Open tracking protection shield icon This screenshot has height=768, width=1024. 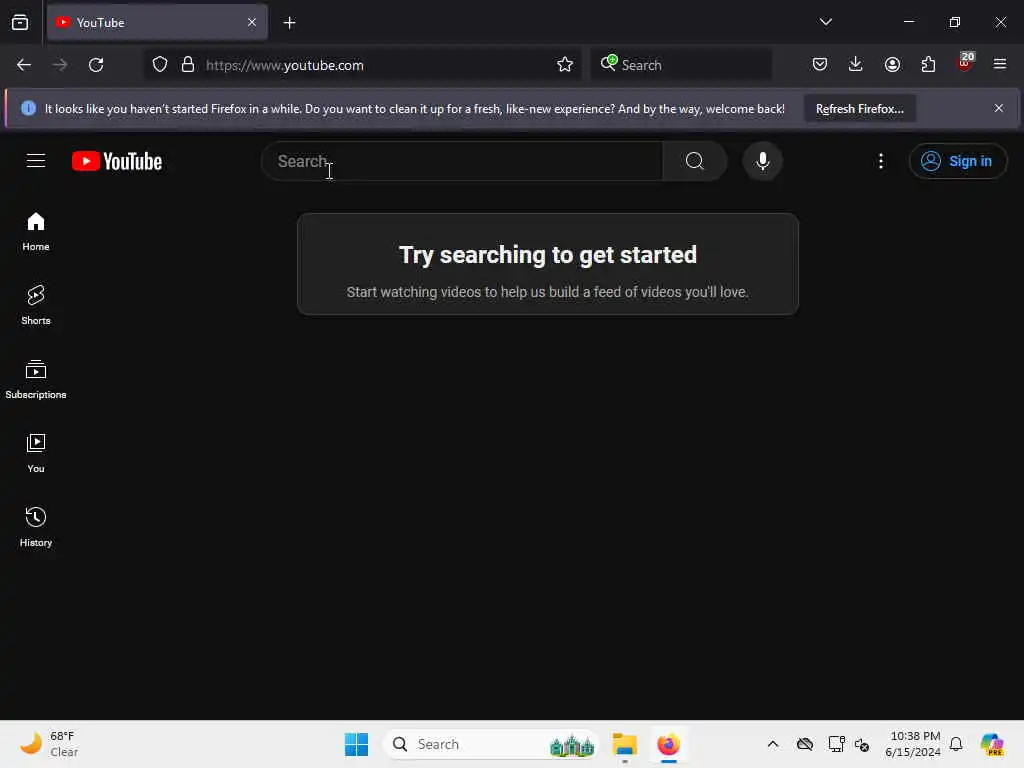point(160,65)
